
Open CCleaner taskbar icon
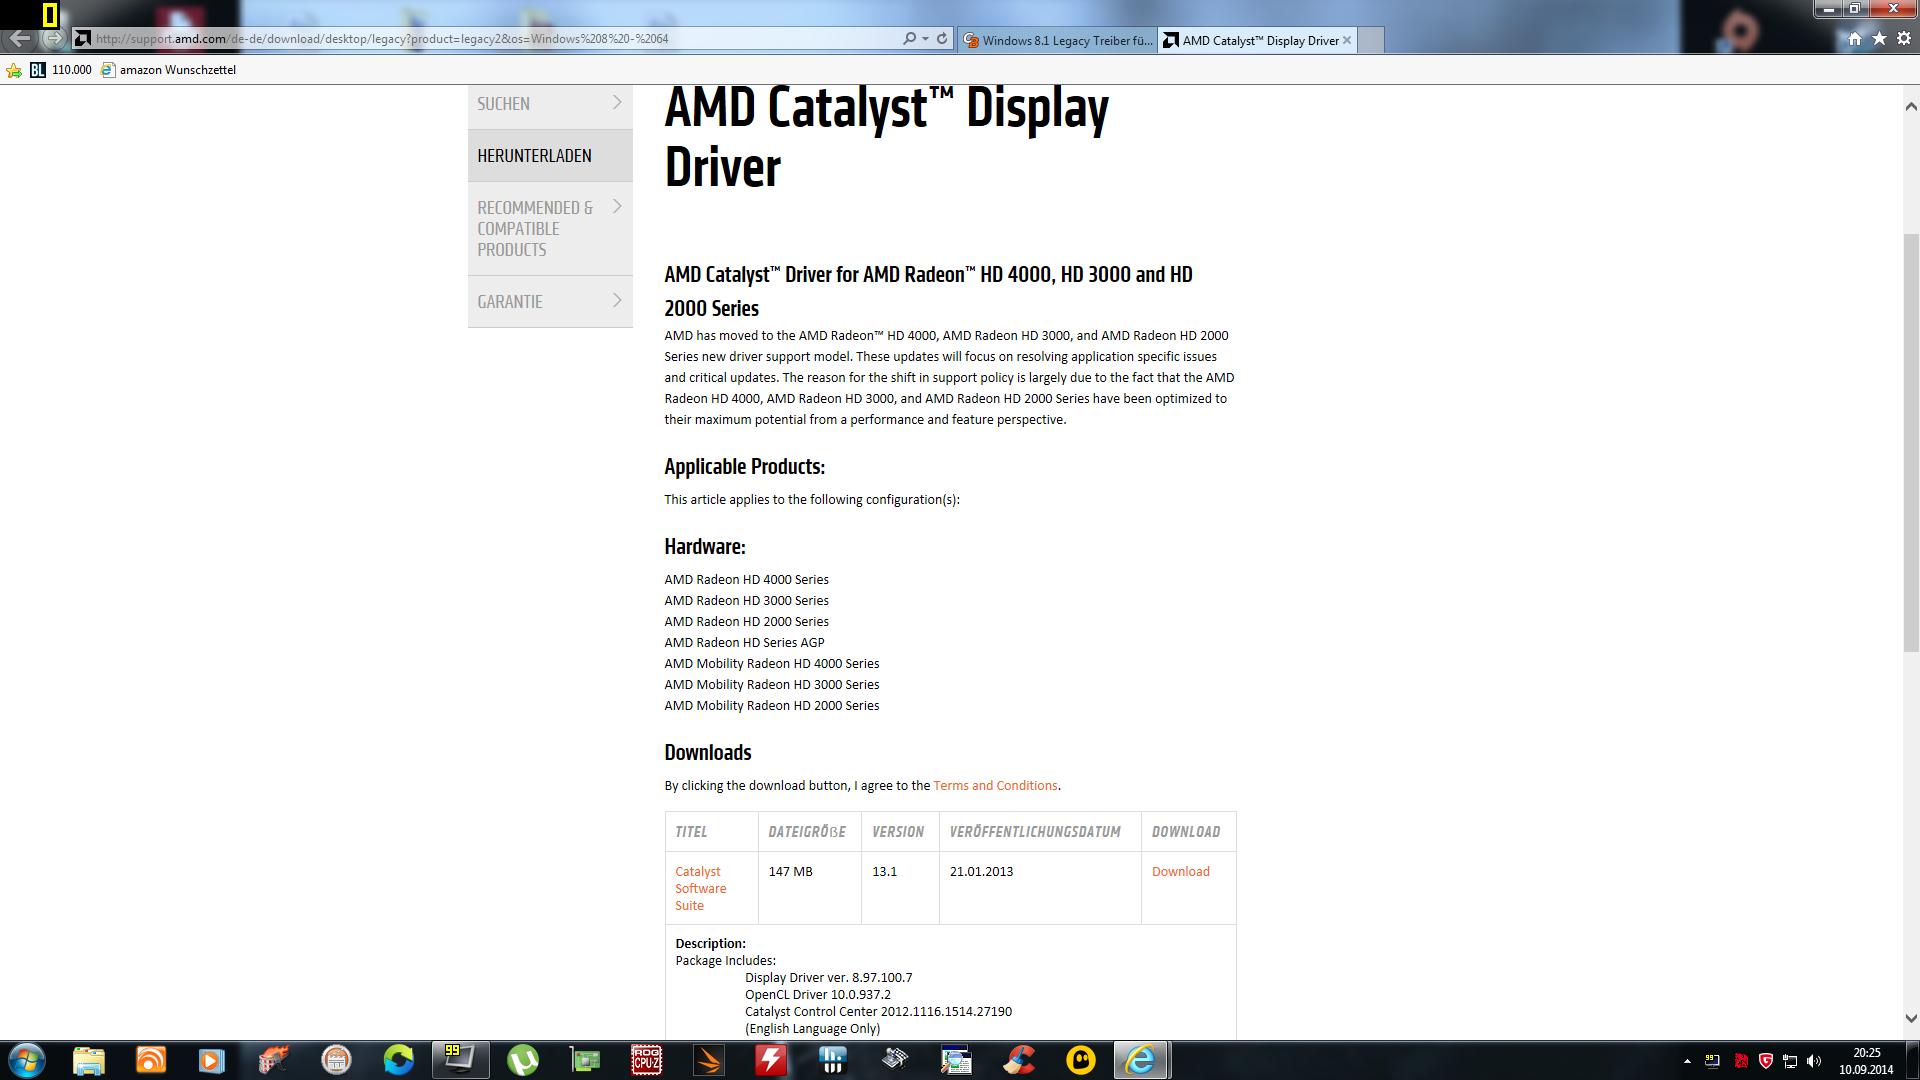coord(1019,1060)
